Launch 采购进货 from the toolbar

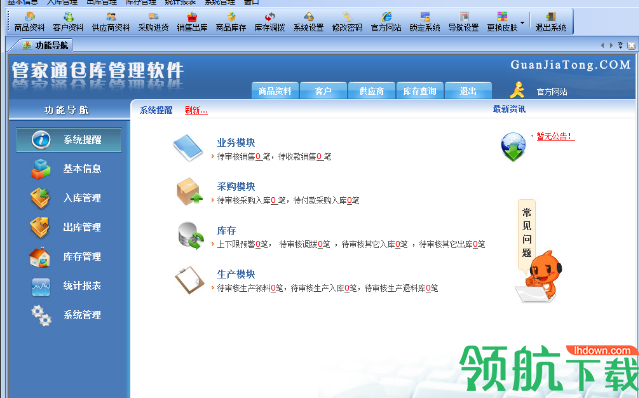[x=153, y=22]
